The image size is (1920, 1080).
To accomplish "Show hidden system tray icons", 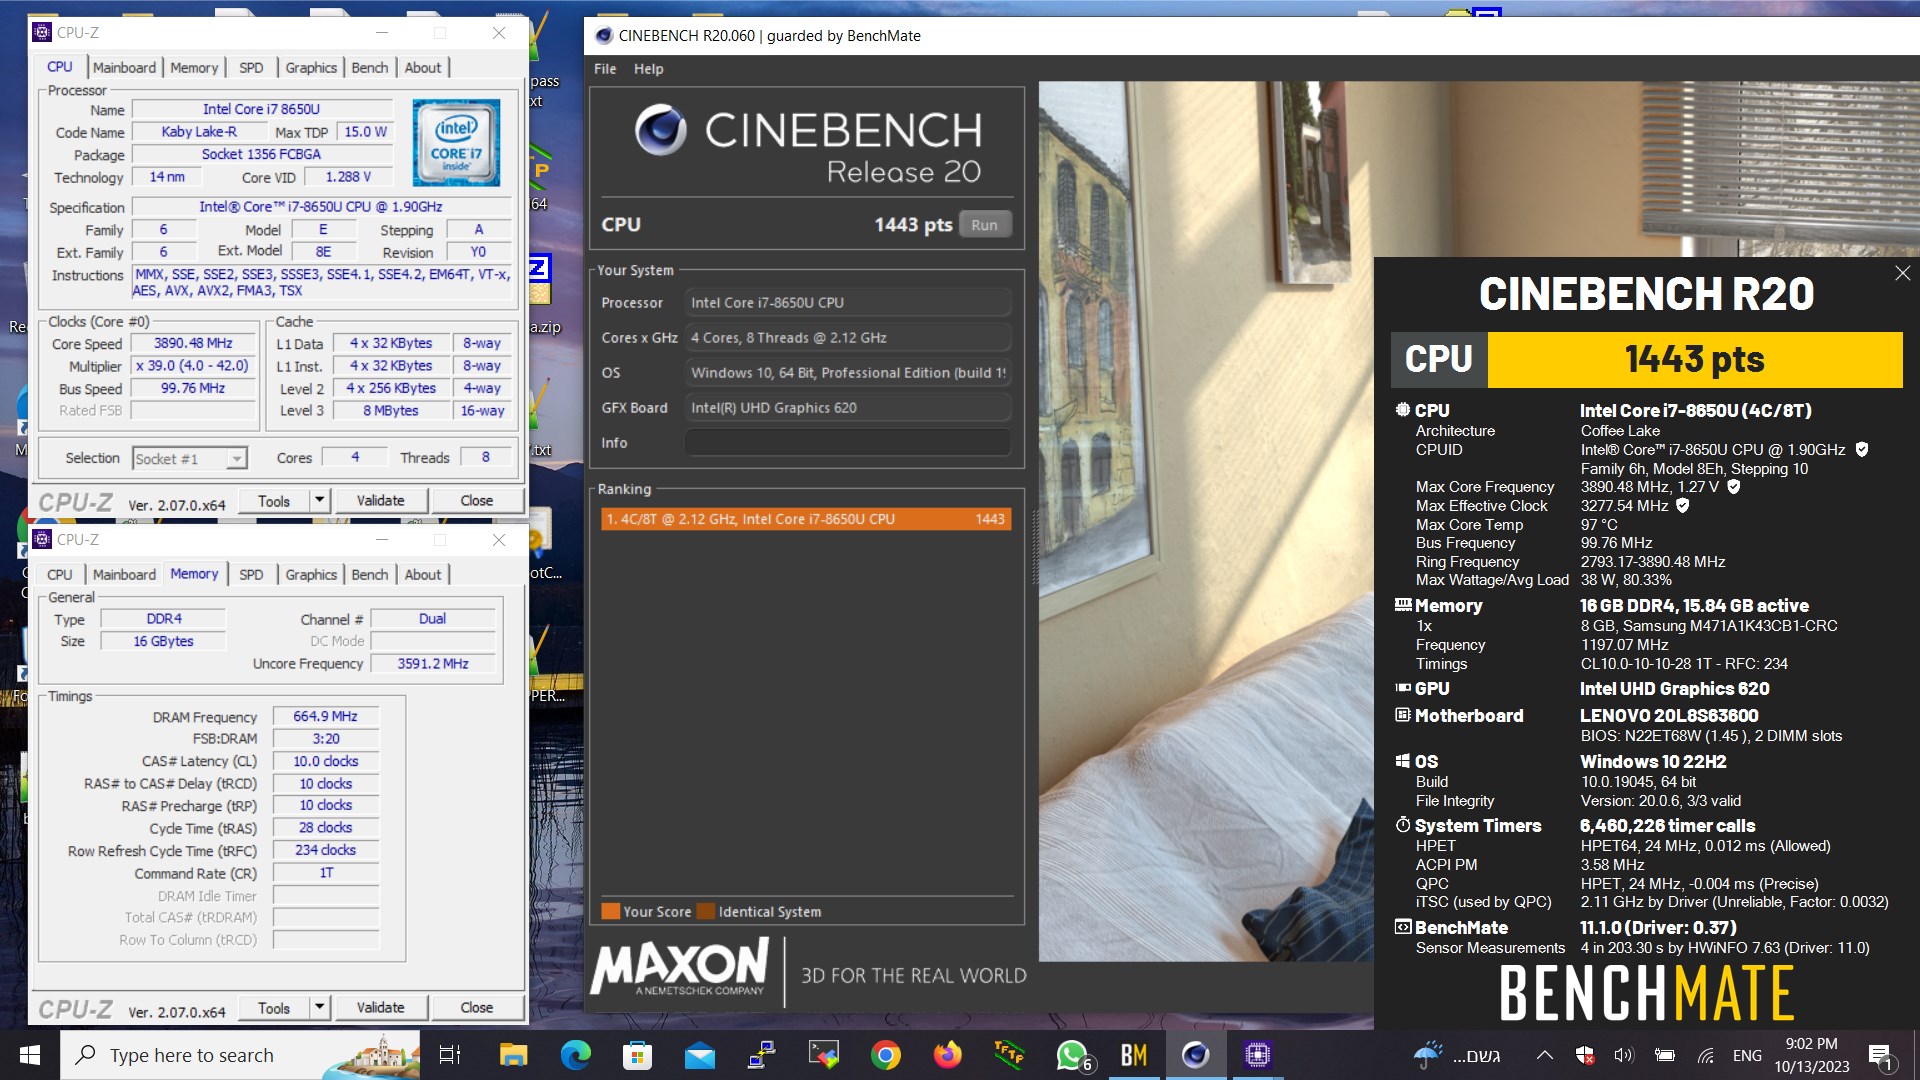I will pos(1544,1055).
